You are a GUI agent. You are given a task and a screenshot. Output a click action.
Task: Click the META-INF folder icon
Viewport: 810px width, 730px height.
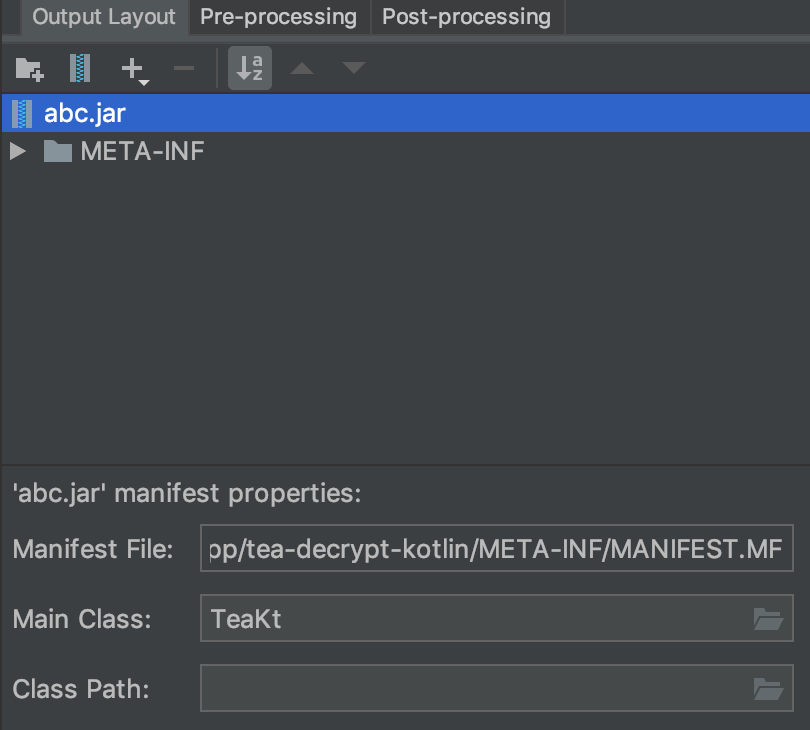pos(58,152)
